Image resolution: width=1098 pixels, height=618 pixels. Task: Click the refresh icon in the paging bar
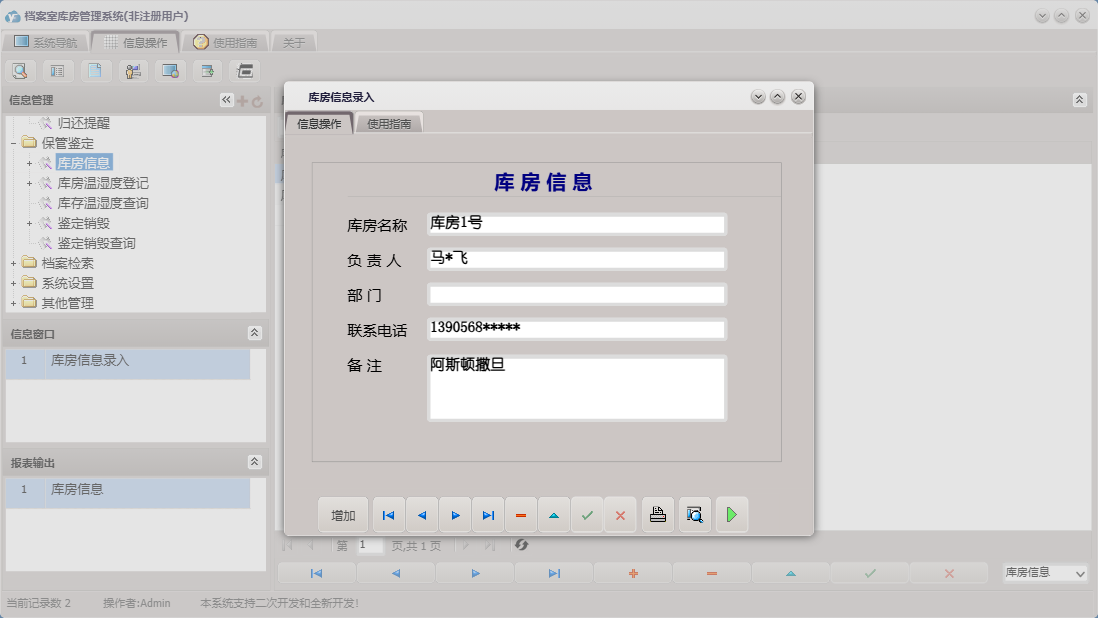pyautogui.click(x=519, y=545)
